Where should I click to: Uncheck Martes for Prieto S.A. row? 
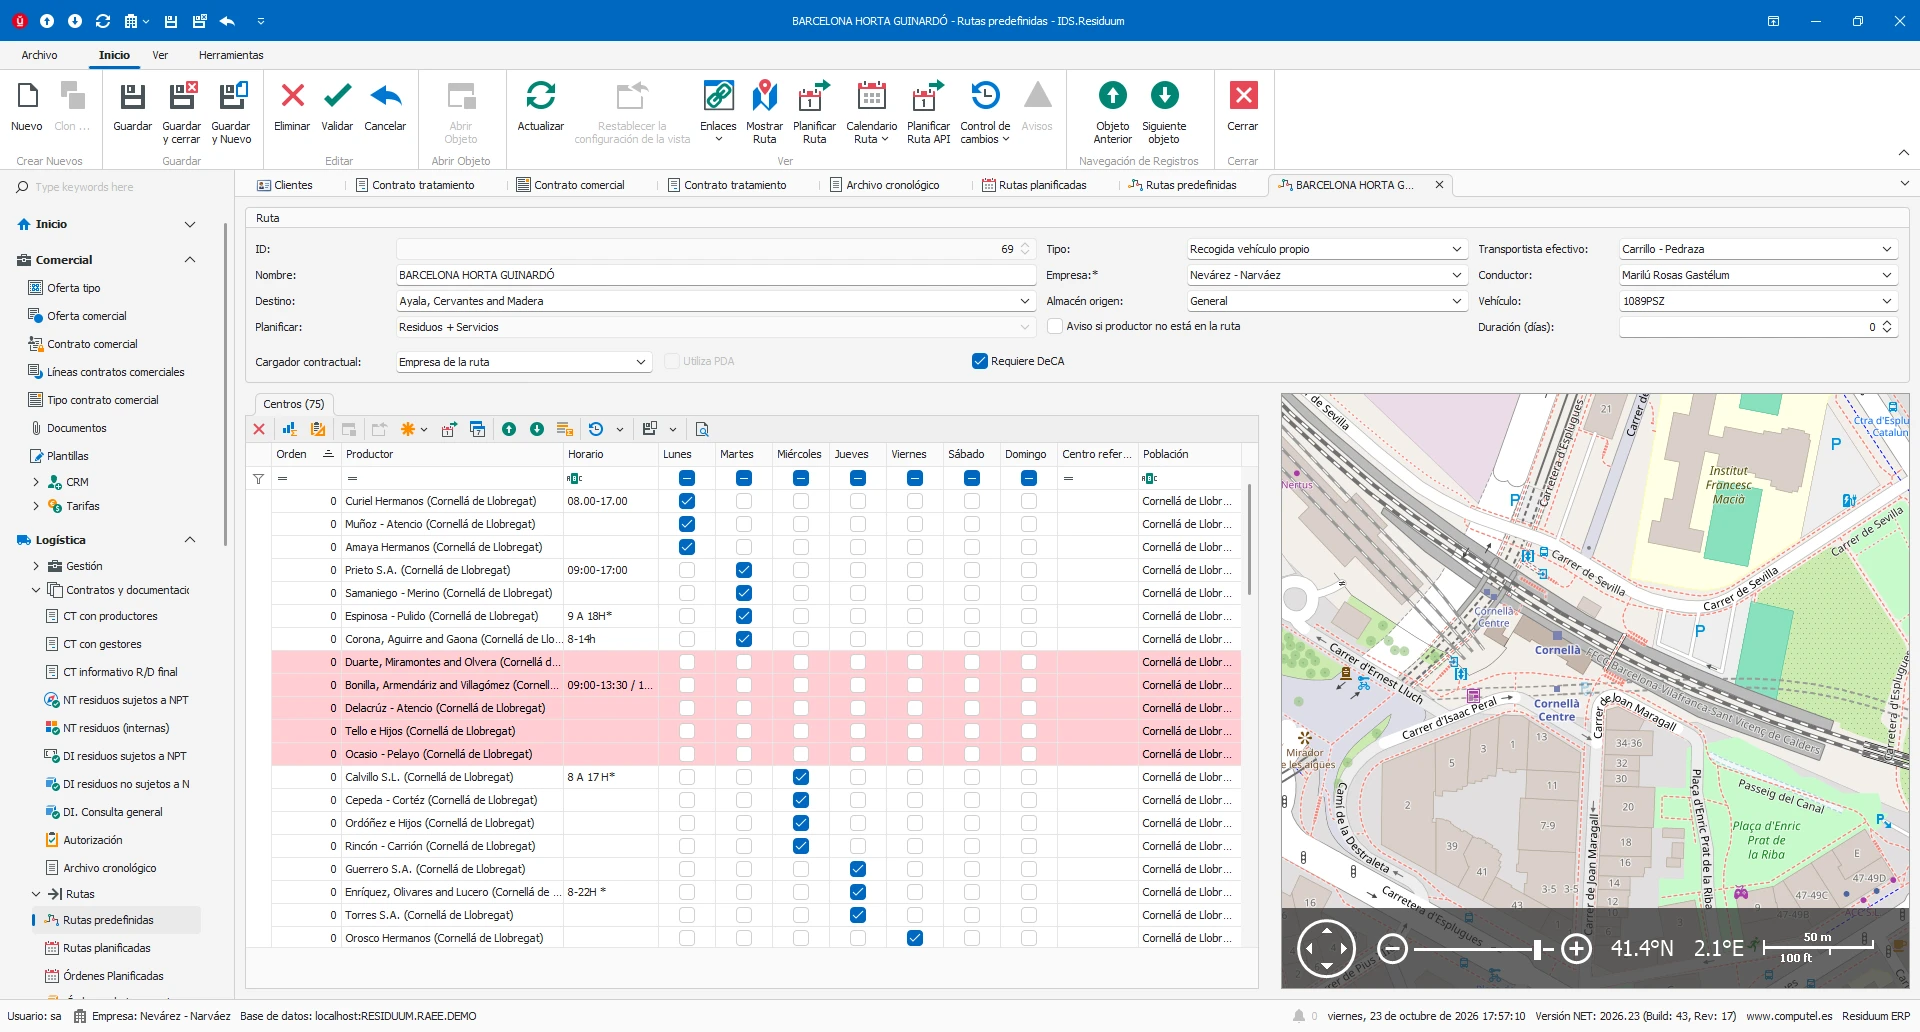744,570
